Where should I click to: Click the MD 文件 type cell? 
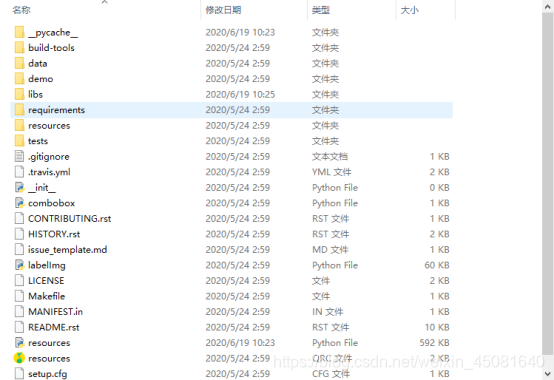(x=330, y=250)
